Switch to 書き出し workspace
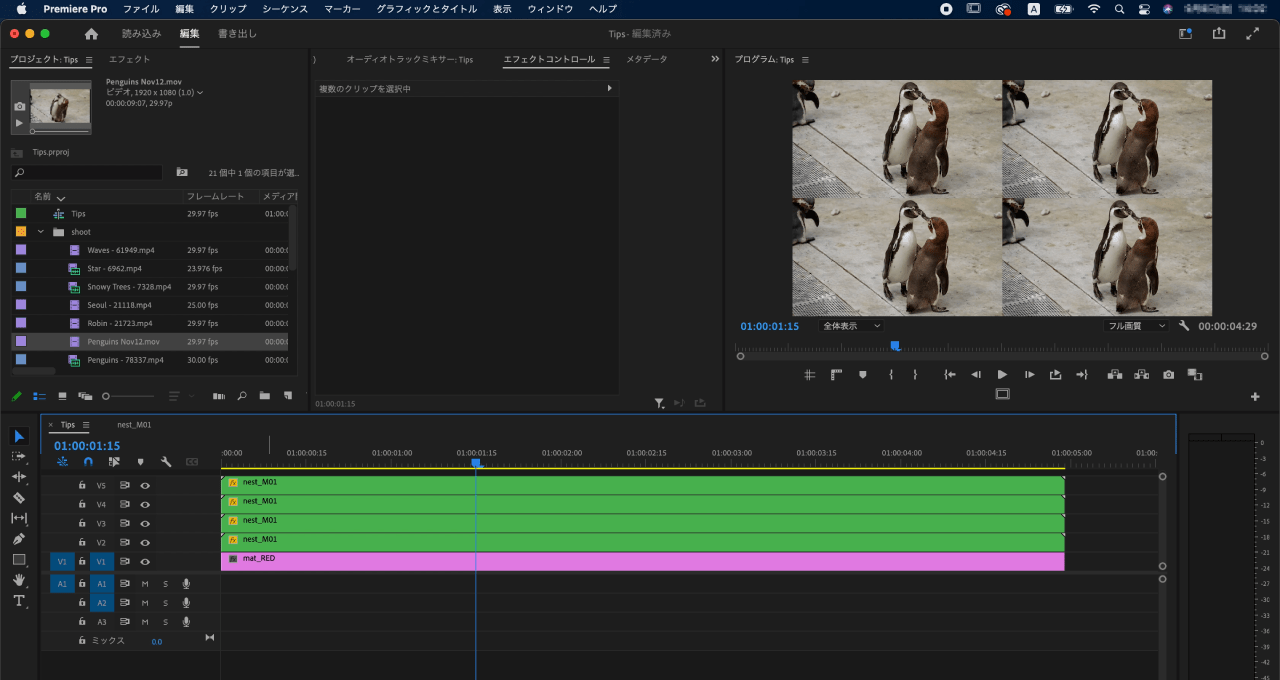Image resolution: width=1280 pixels, height=680 pixels. click(237, 33)
